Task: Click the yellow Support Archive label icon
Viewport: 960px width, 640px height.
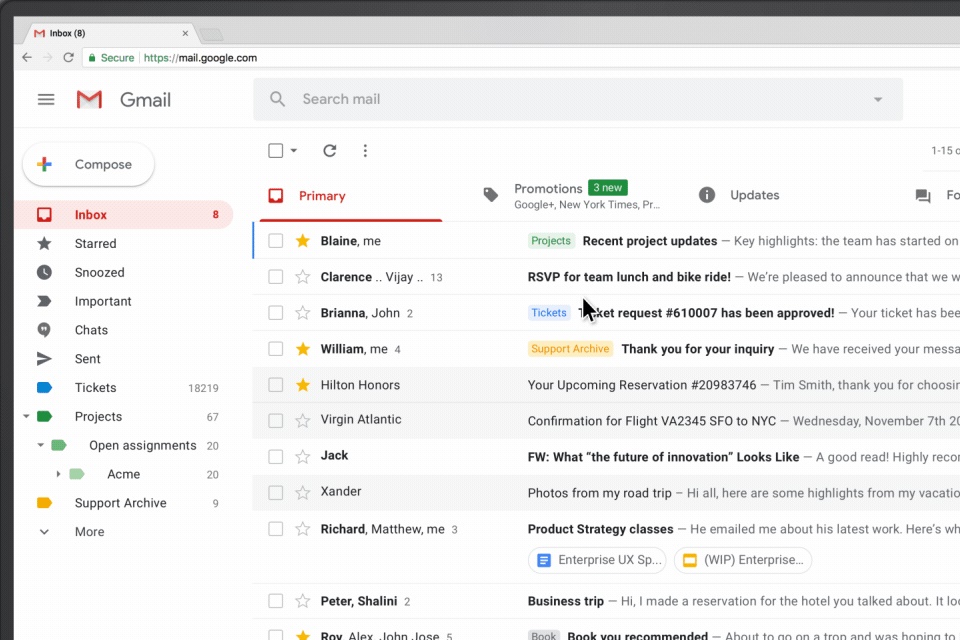Action: coord(44,503)
